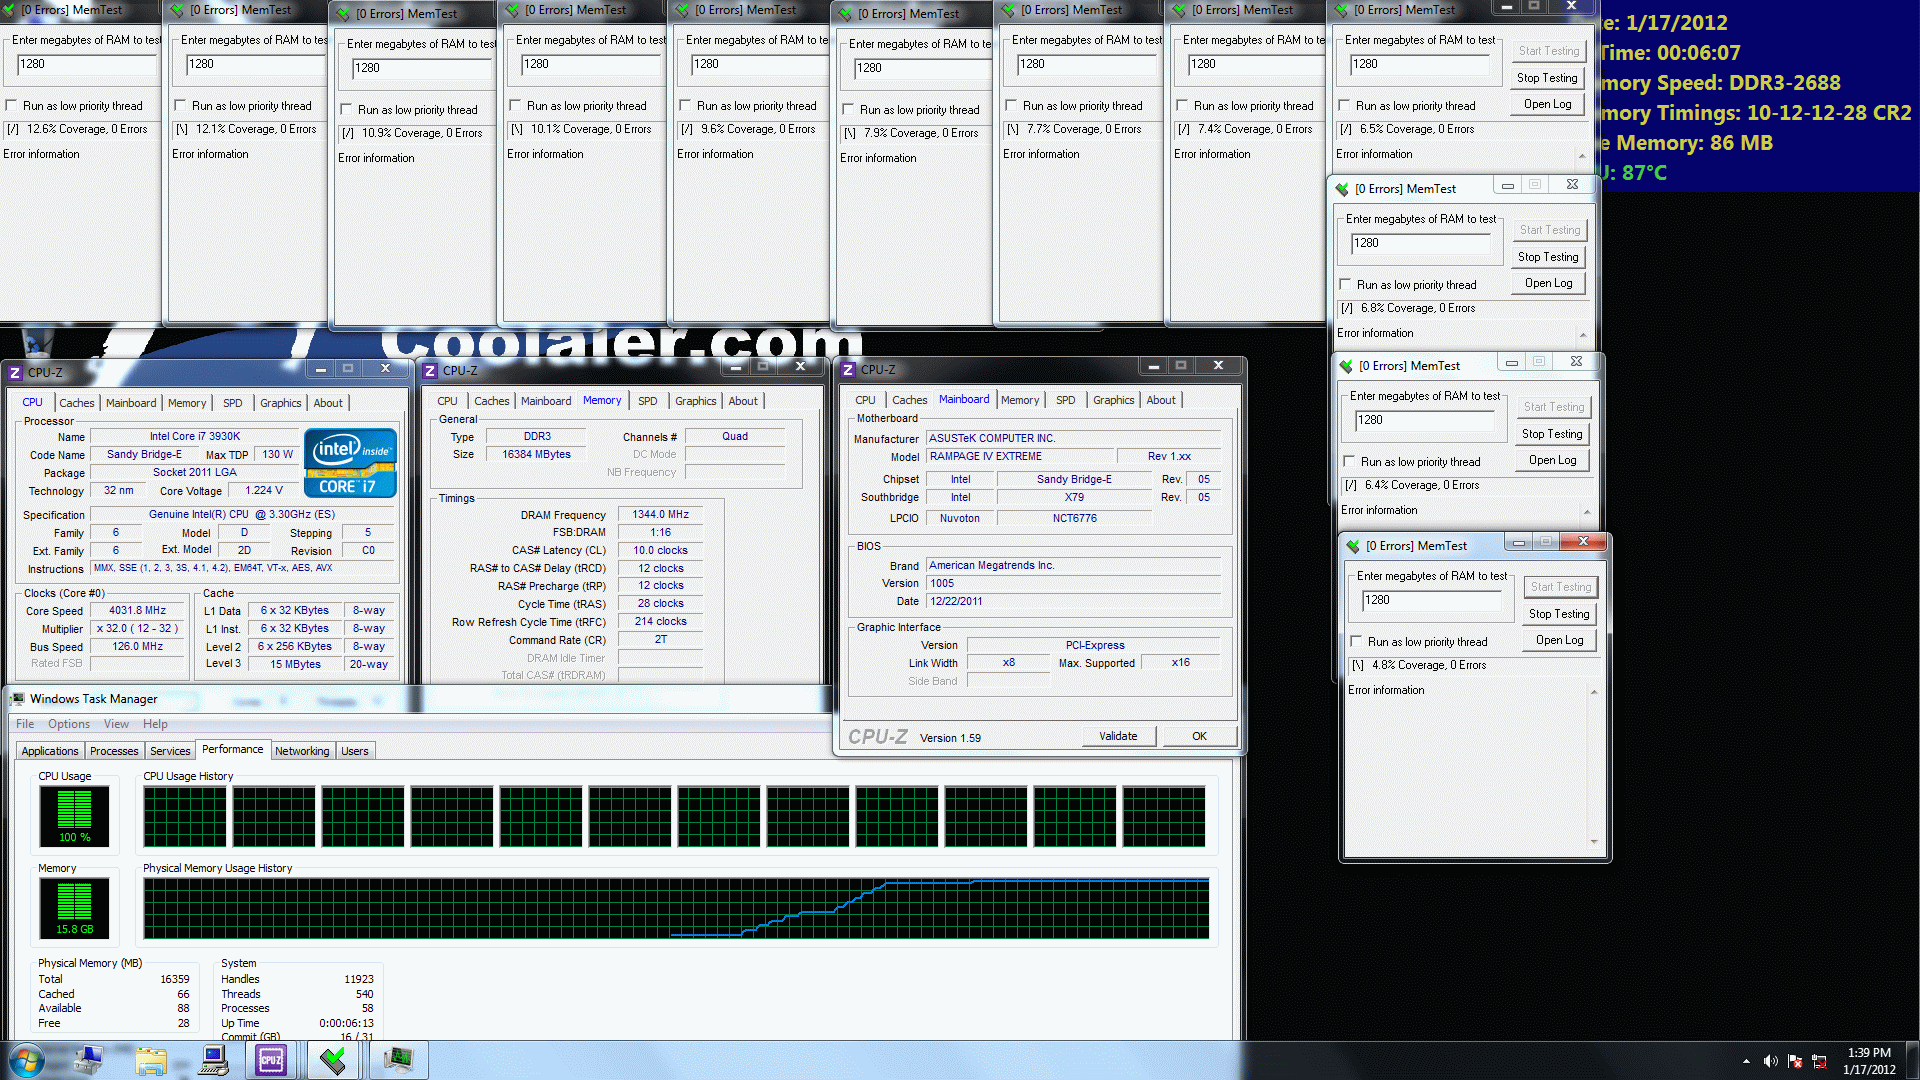The height and width of the screenshot is (1080, 1920).
Task: Click the Intel Core i7 logo in CPU-Z
Action: pos(350,463)
